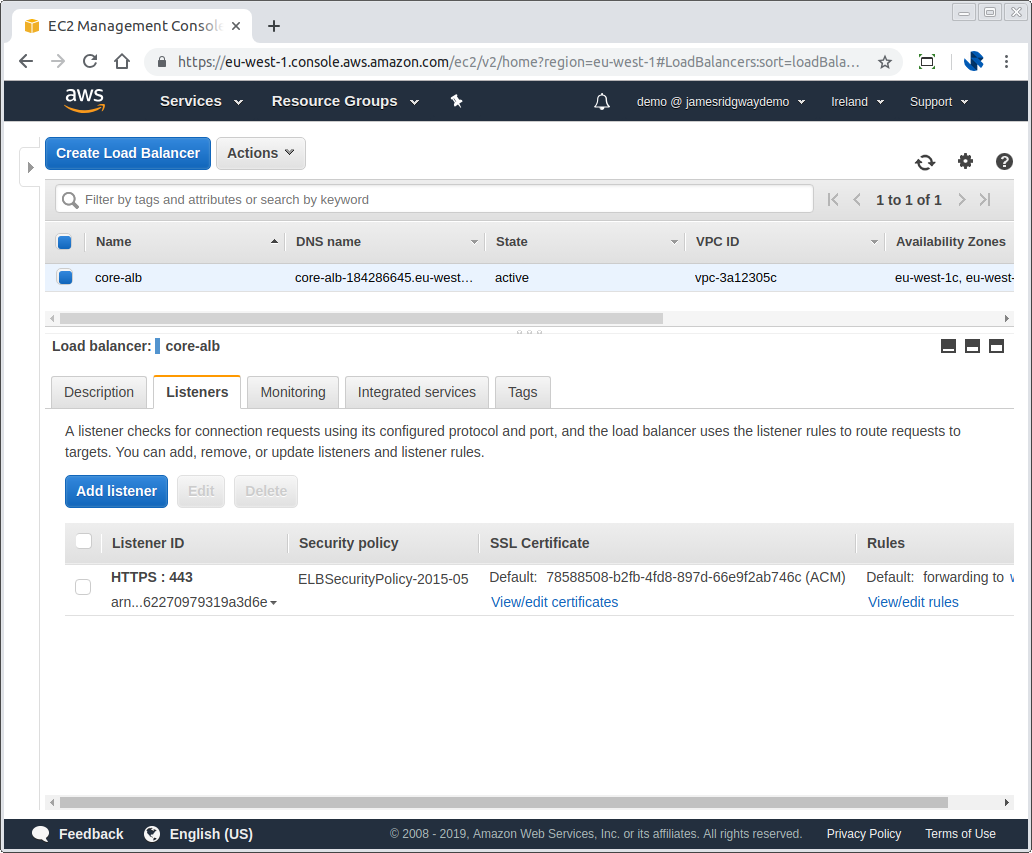Image resolution: width=1032 pixels, height=853 pixels.
Task: Select the HTTPS : 443 listener checkbox
Action: [83, 586]
